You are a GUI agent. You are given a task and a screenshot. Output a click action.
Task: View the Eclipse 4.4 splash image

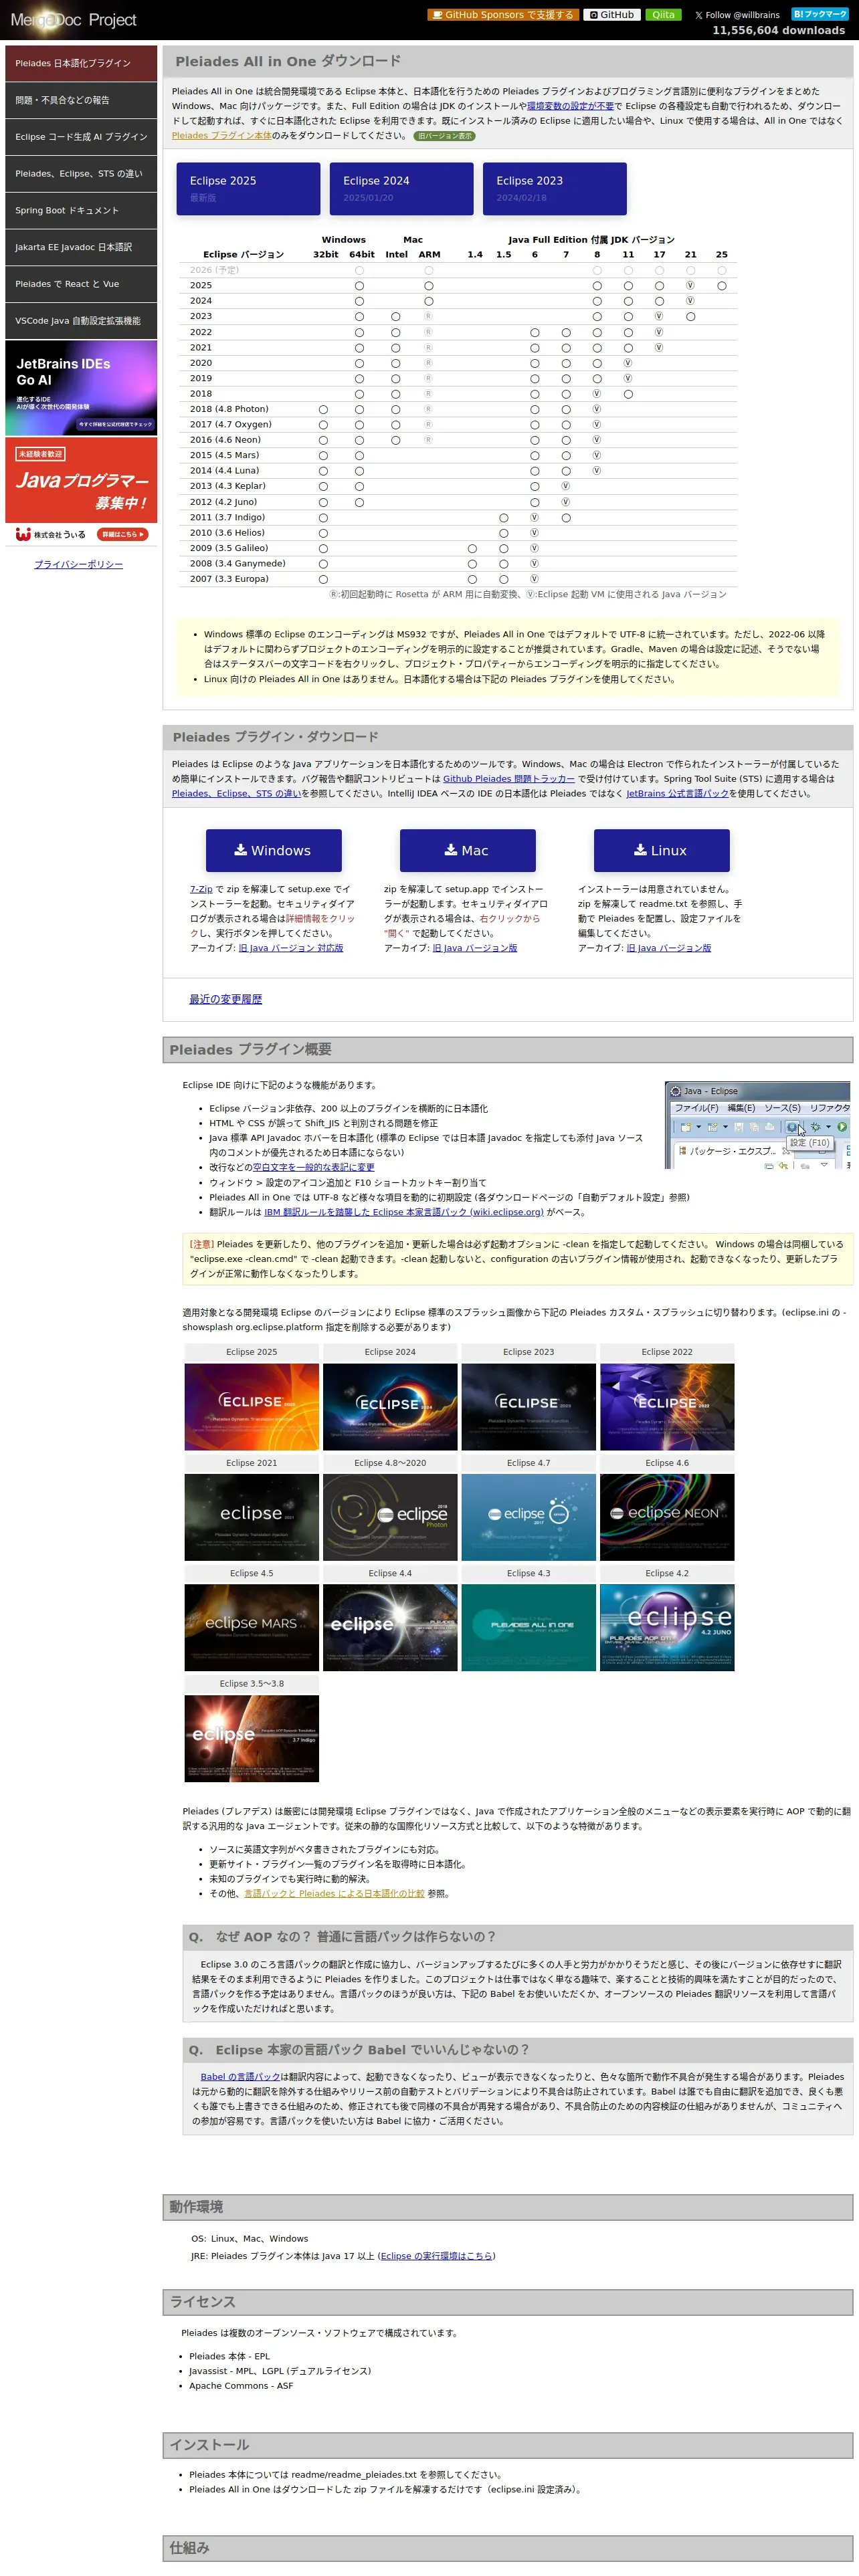click(390, 1628)
